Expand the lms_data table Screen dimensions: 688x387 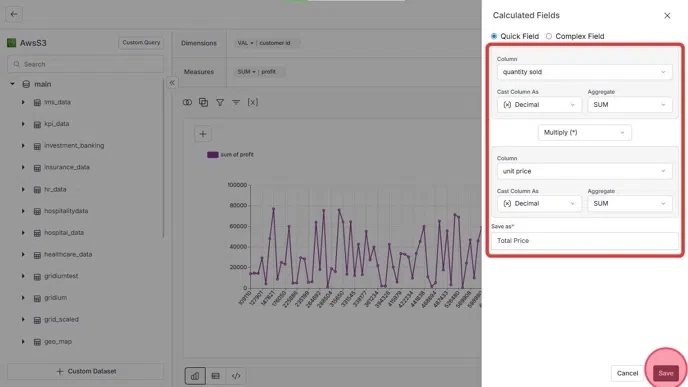click(x=23, y=102)
